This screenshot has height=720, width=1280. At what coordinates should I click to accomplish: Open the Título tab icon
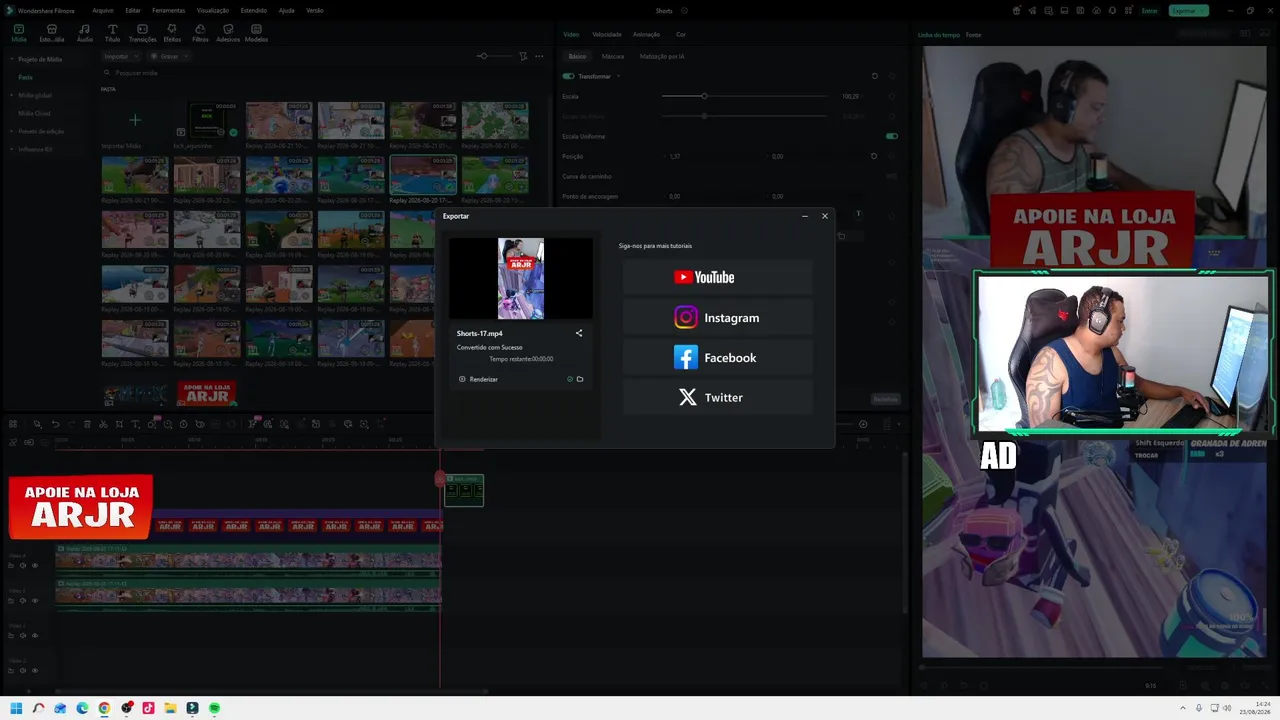coord(112,33)
